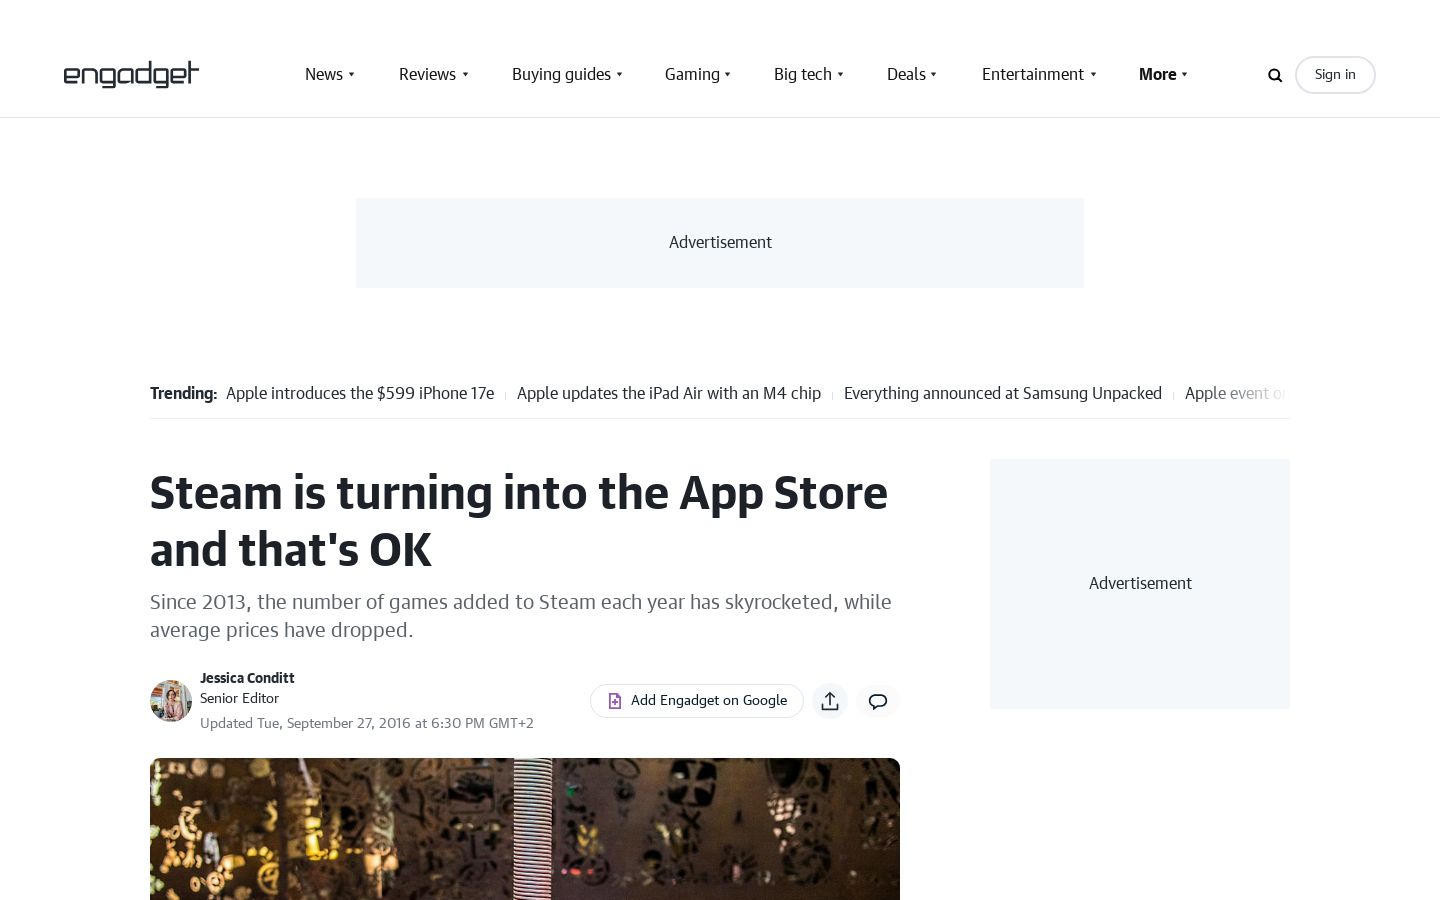Expand the Deals dropdown arrow

click(934, 74)
